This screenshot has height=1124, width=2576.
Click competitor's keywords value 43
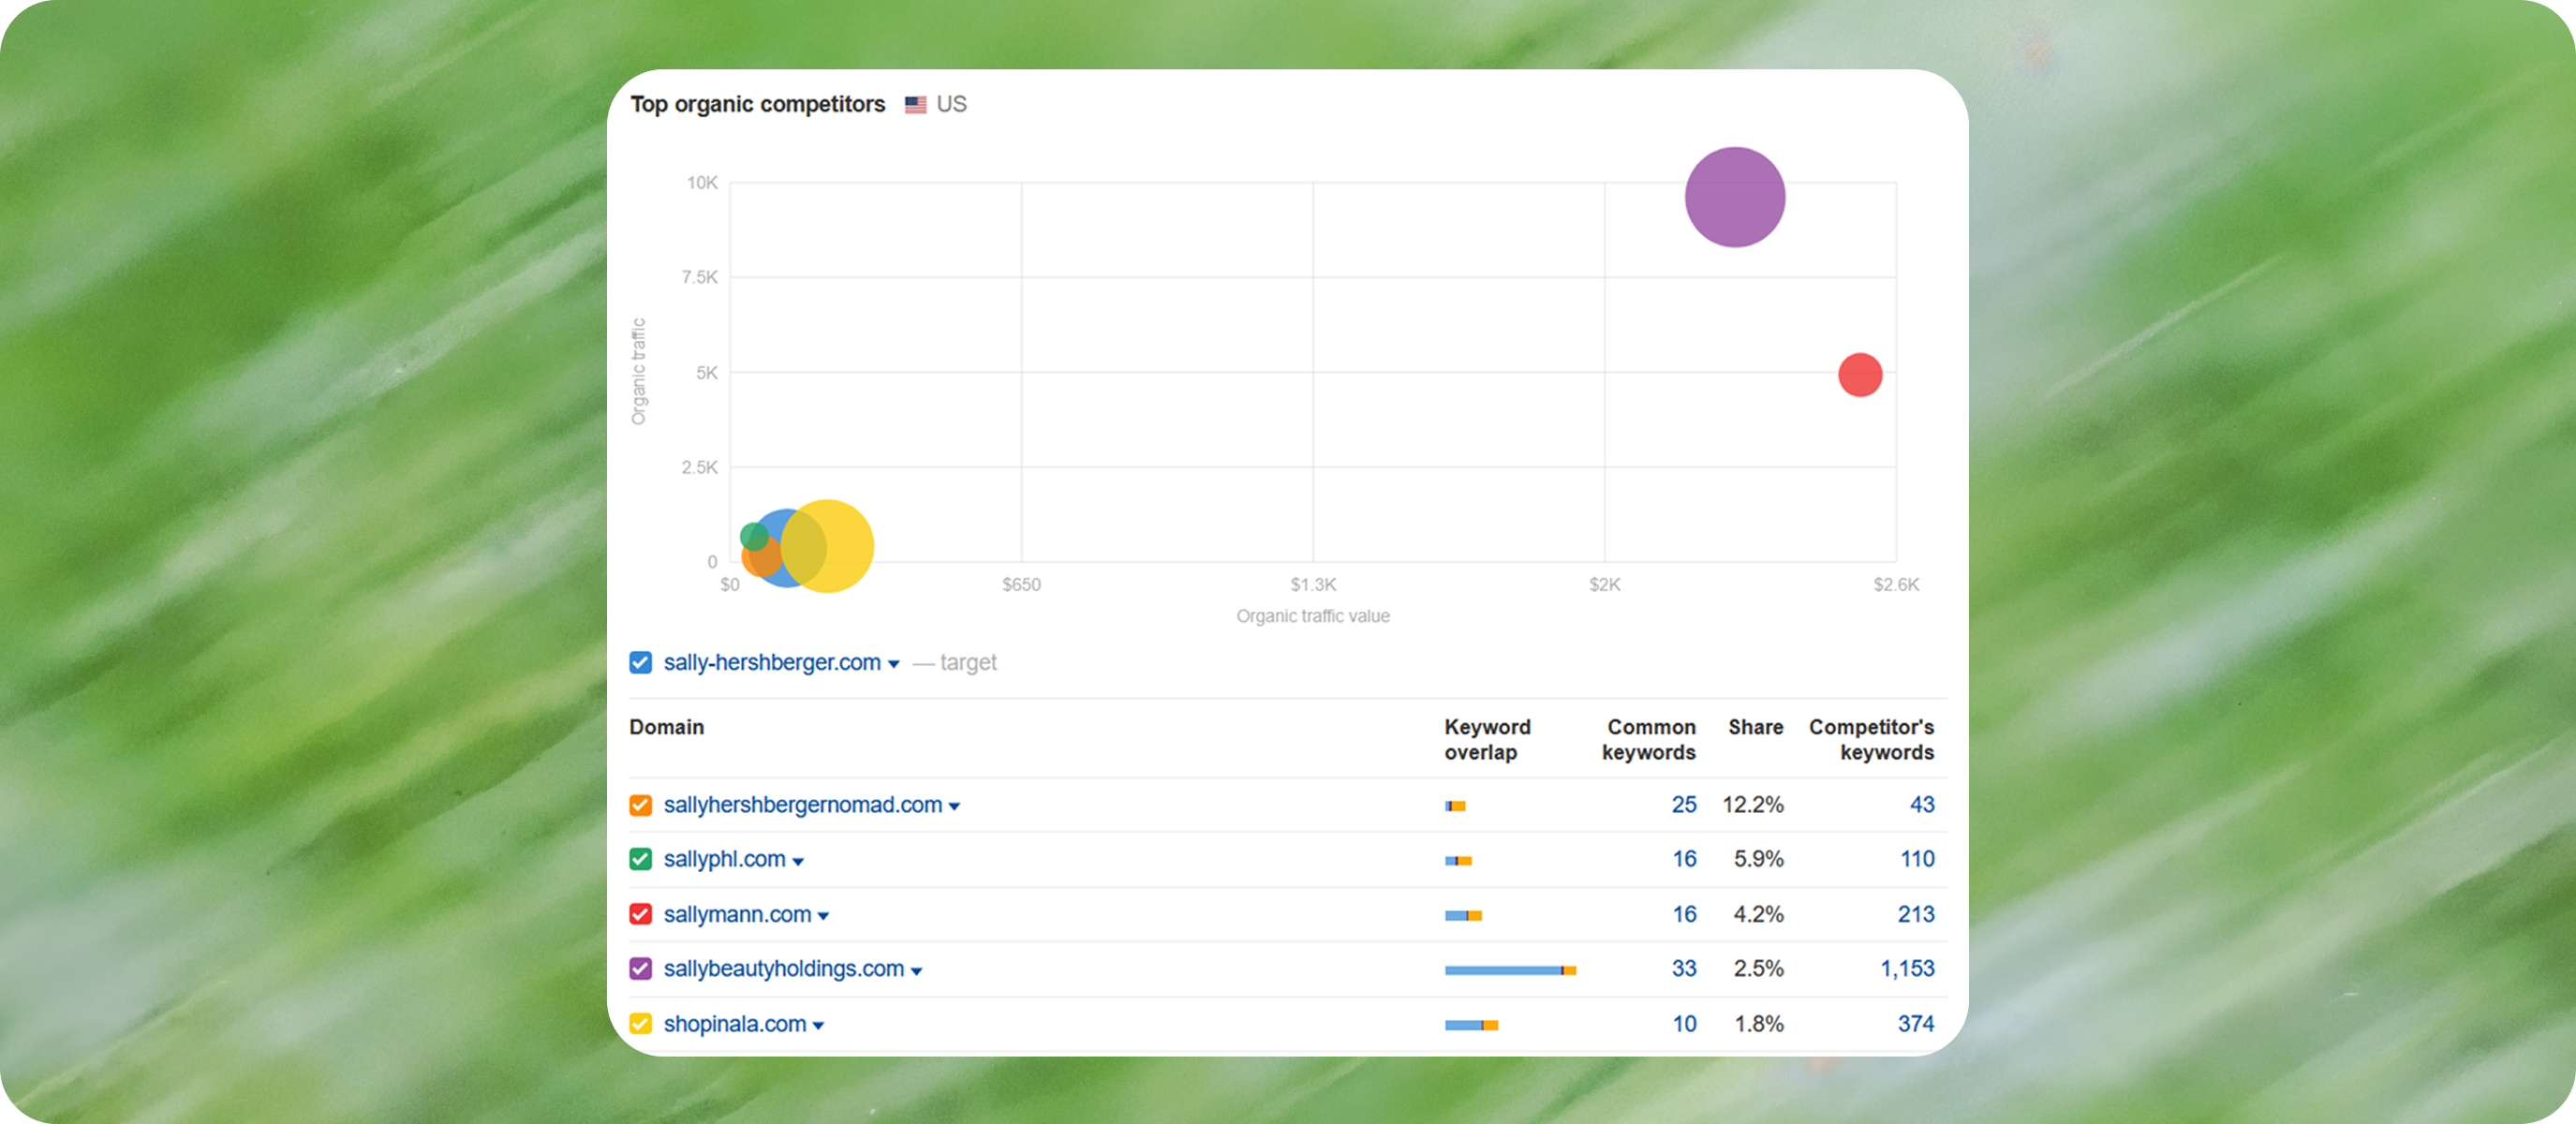point(1922,805)
